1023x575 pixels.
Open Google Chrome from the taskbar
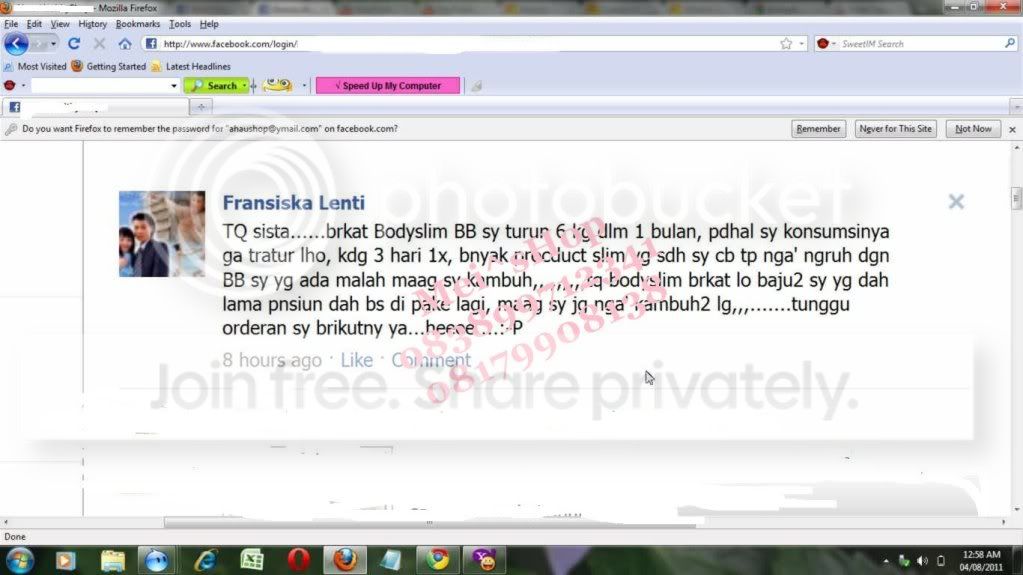click(438, 560)
